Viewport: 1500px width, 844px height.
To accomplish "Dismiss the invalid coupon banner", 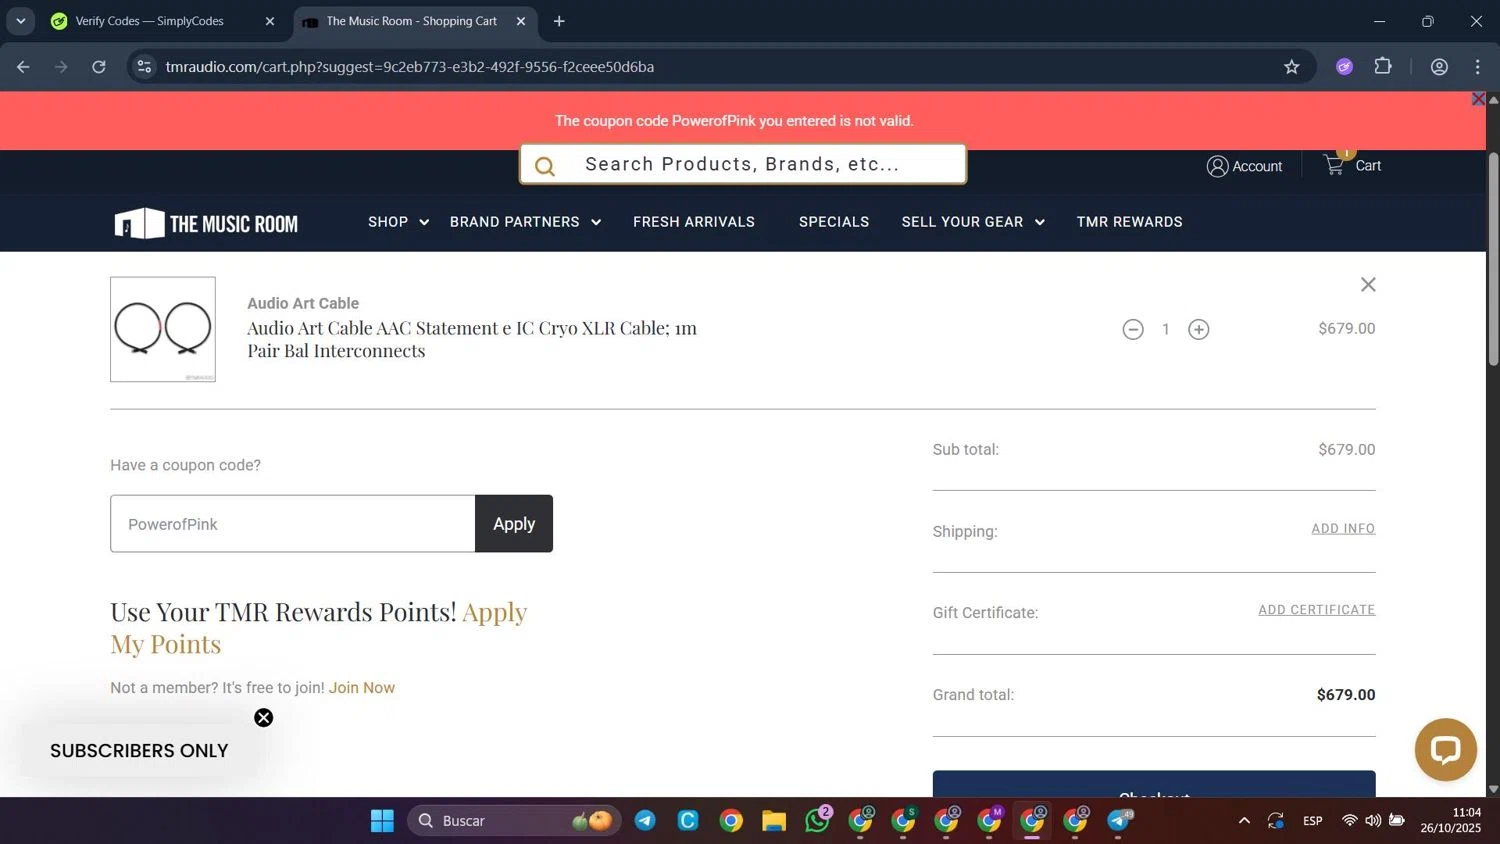I will point(1478,99).
